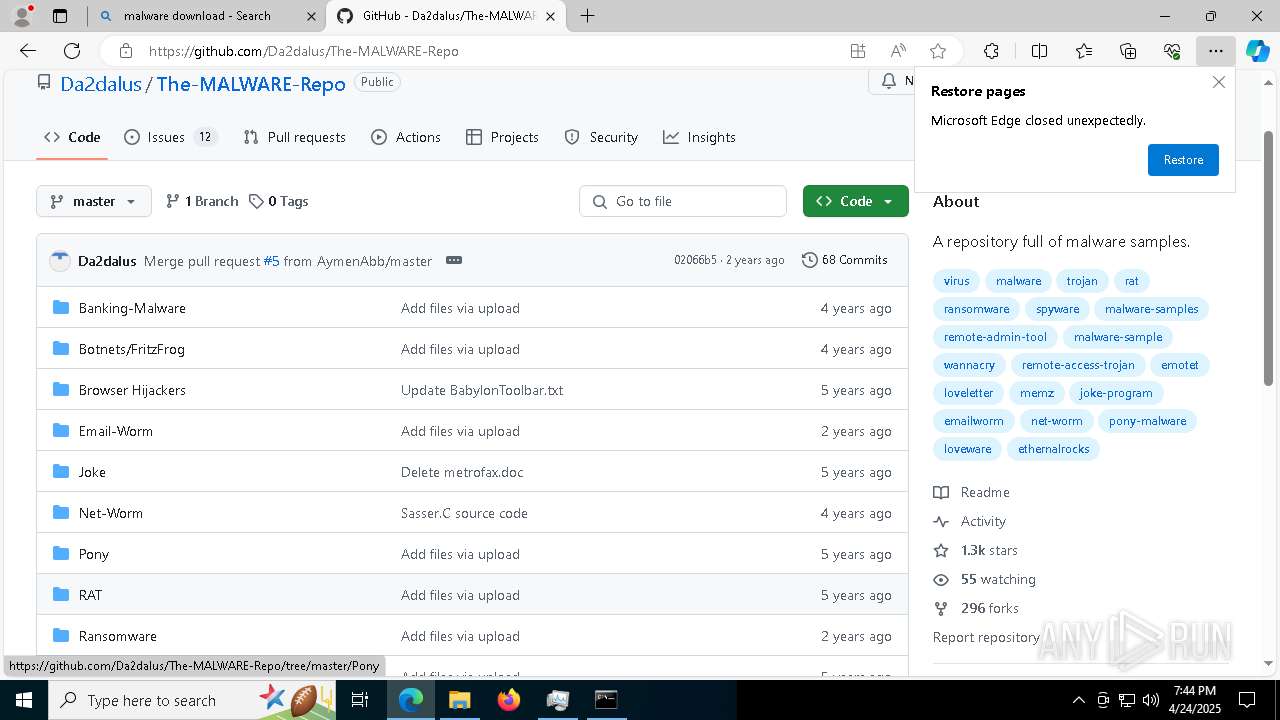
Task: Close the Restore pages popup
Action: [1218, 82]
